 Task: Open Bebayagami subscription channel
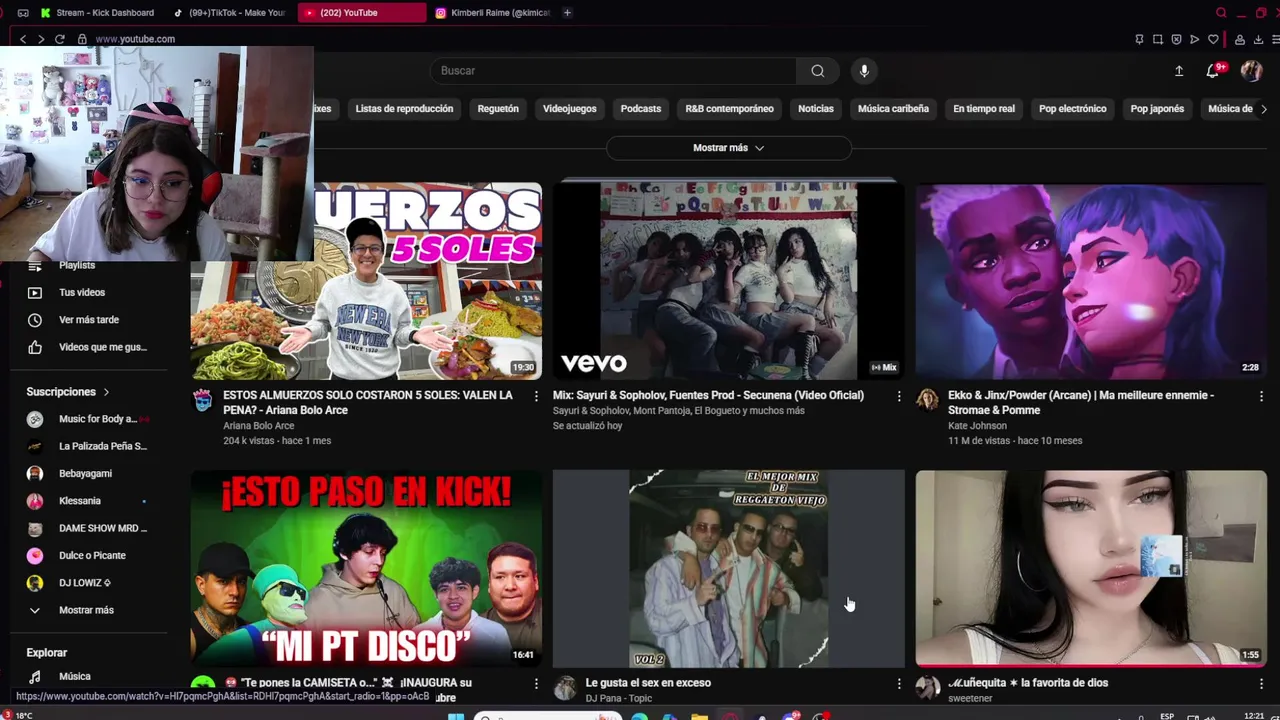(x=86, y=473)
